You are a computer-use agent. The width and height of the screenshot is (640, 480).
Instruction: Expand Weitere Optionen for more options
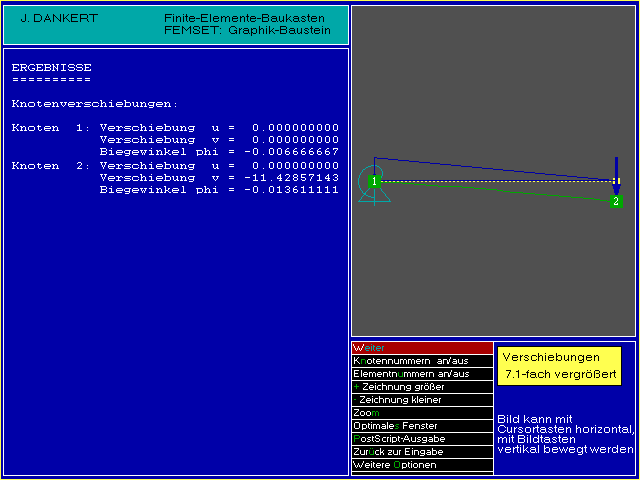tap(422, 464)
